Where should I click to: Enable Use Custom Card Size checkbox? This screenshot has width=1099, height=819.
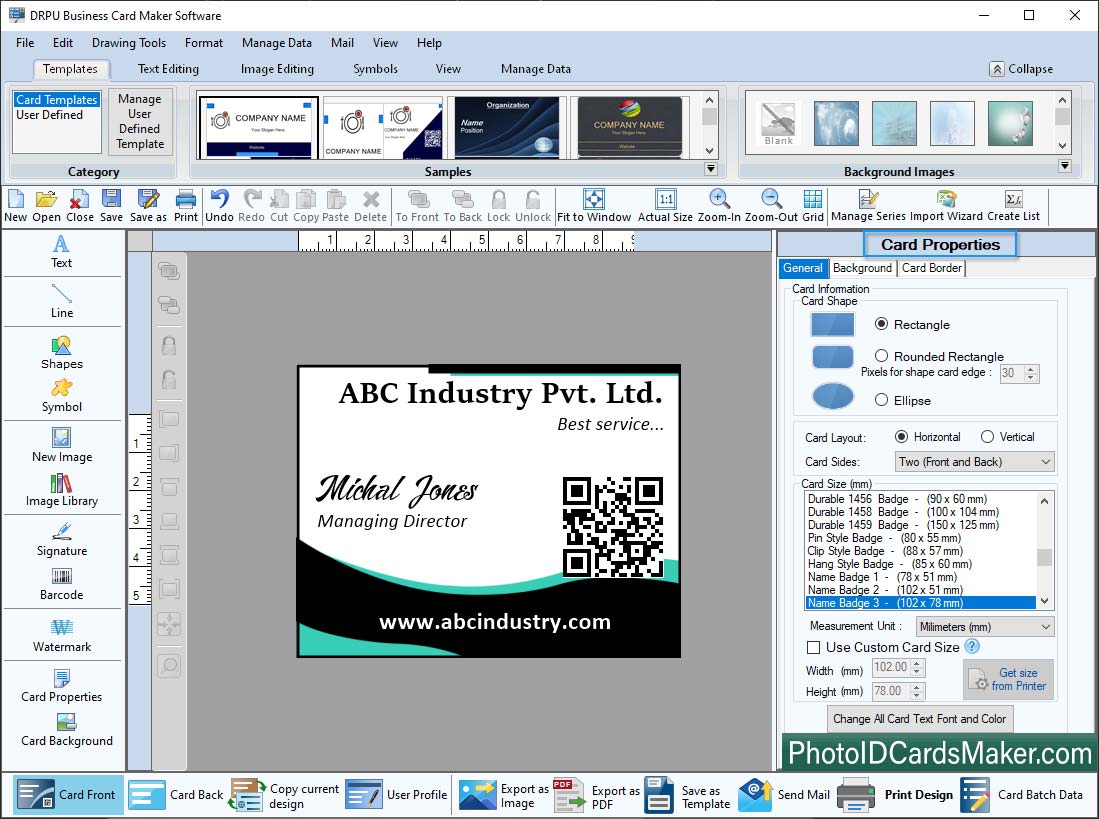click(x=813, y=647)
